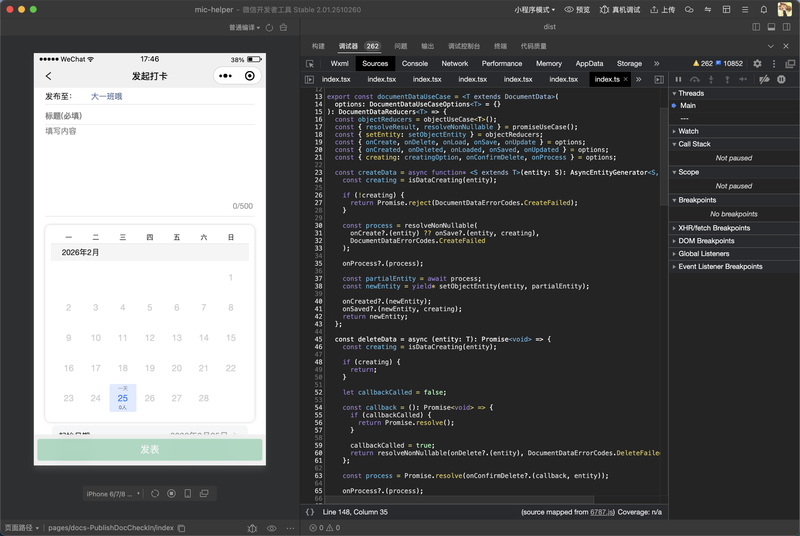Open DevTools settings gear
Screen dimensions: 800x536
[757, 63]
